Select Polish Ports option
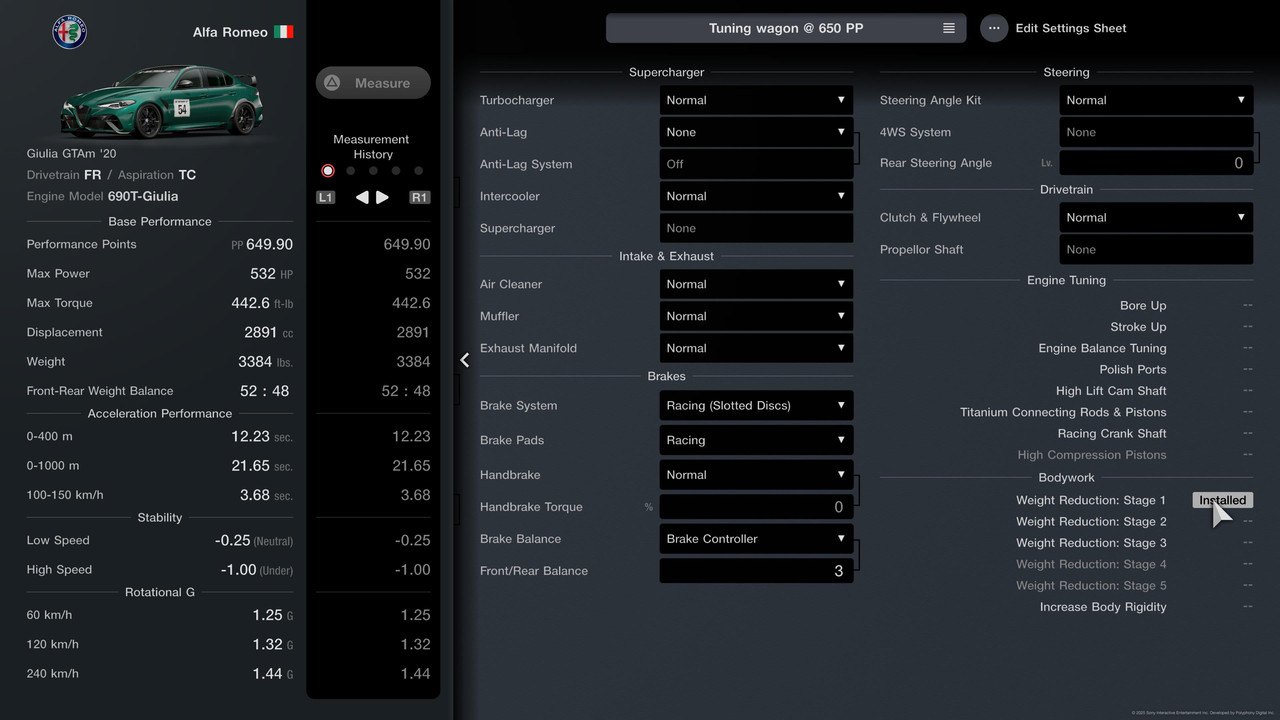The height and width of the screenshot is (720, 1280). coord(1133,369)
